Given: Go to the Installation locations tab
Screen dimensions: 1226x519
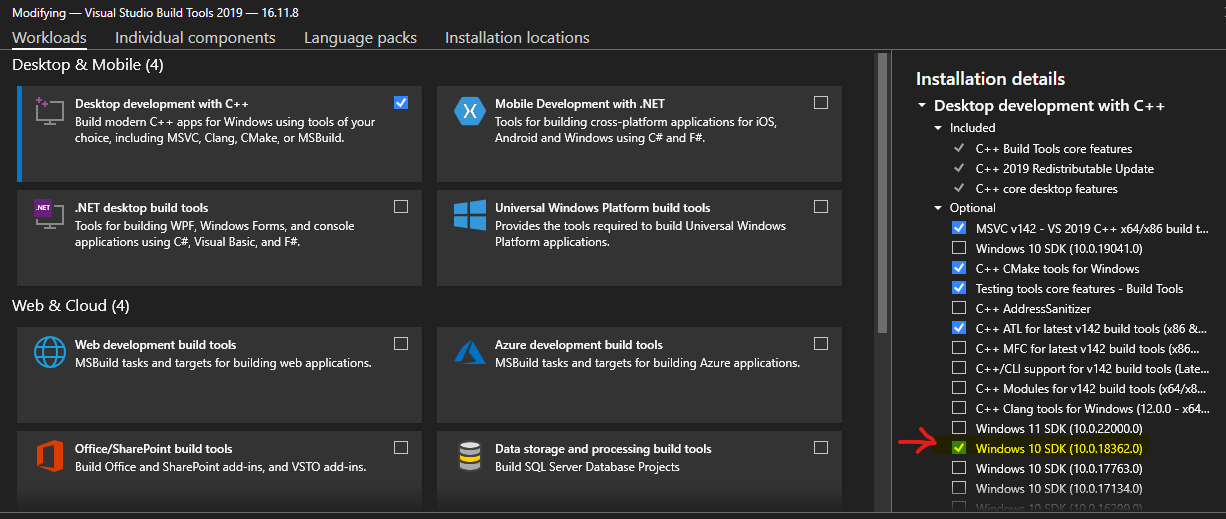Looking at the screenshot, I should (517, 38).
